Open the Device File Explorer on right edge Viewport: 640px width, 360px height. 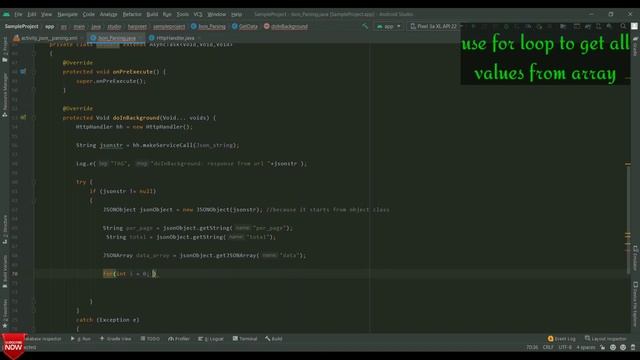pos(636,303)
